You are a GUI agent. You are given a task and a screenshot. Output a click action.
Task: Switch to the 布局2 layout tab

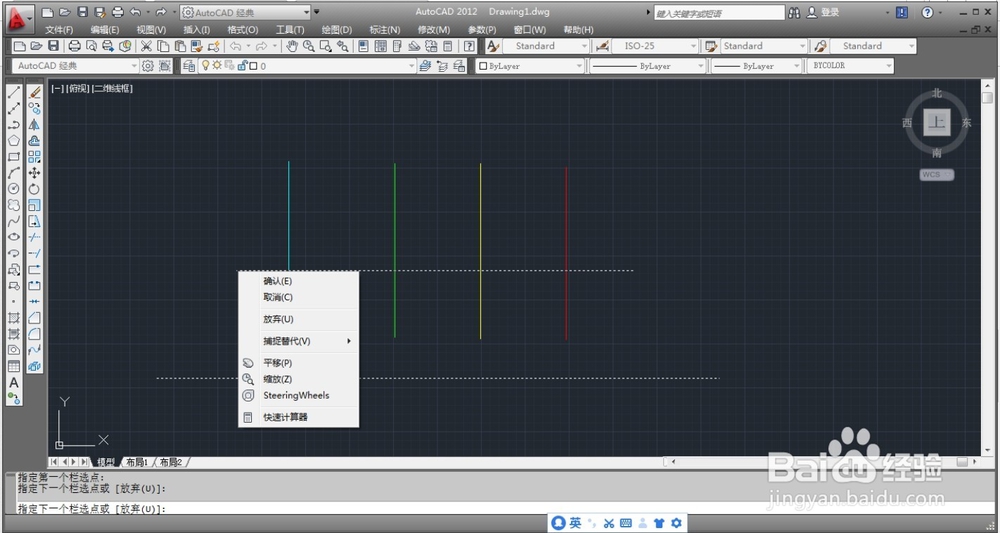171,462
